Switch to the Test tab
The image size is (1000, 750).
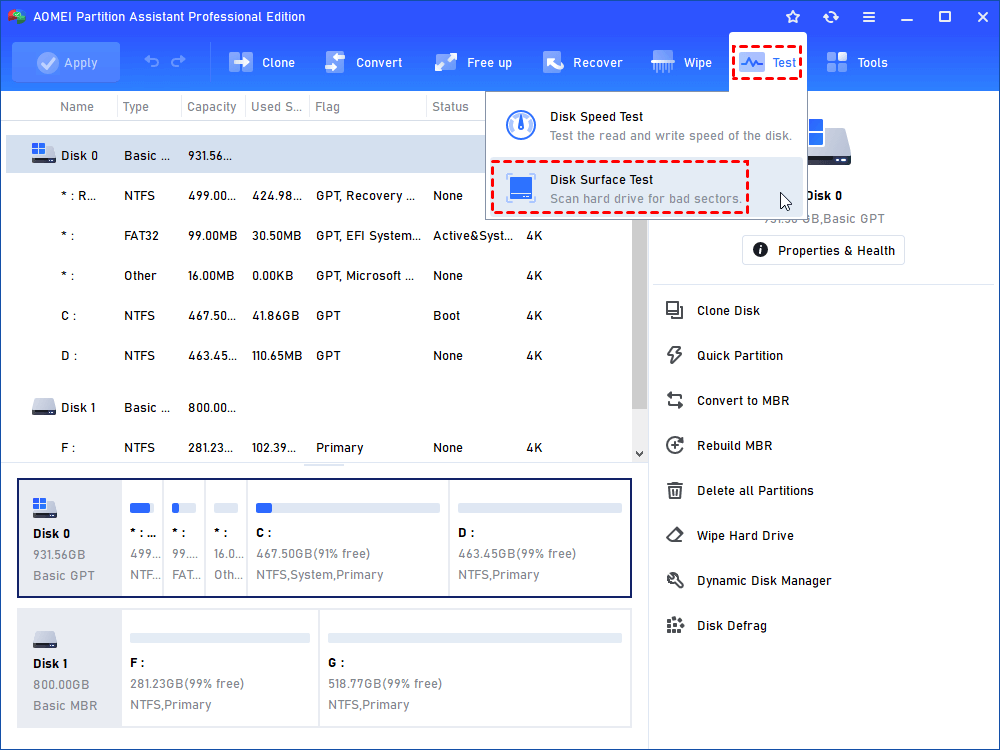767,62
